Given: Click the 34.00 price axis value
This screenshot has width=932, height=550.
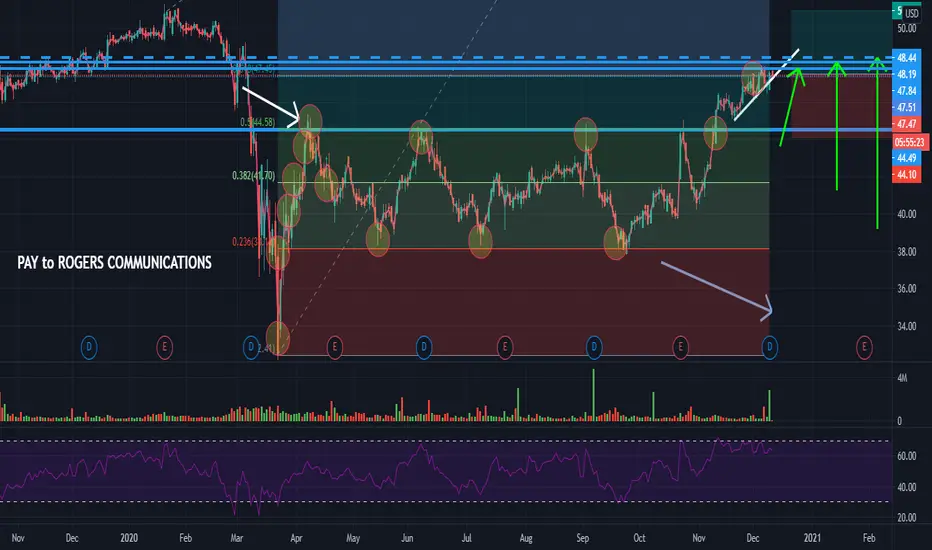Looking at the screenshot, I should (x=906, y=326).
